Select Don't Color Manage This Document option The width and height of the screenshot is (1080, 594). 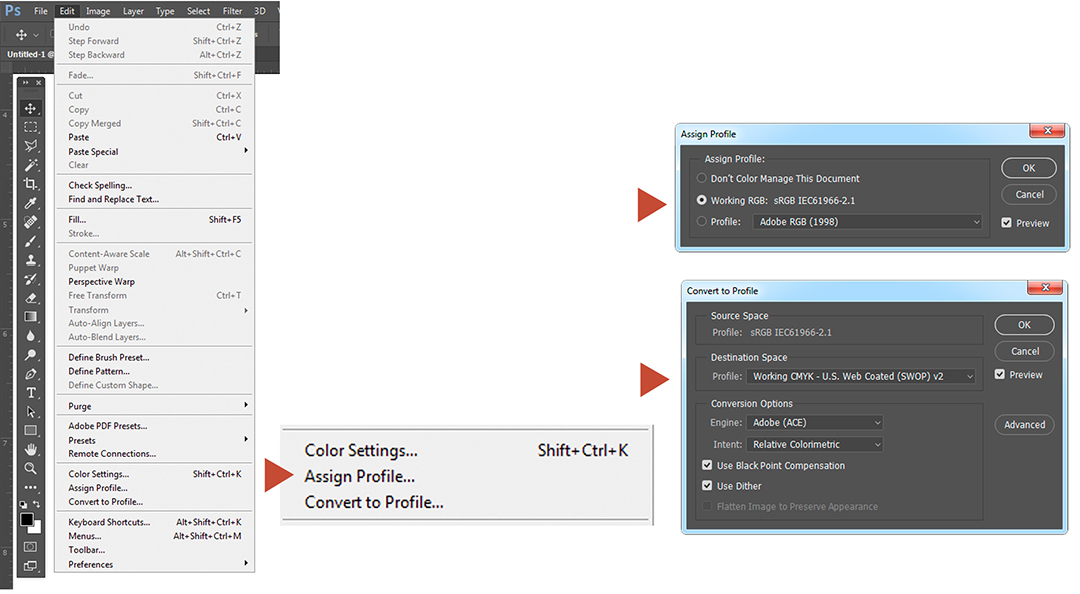tap(702, 179)
